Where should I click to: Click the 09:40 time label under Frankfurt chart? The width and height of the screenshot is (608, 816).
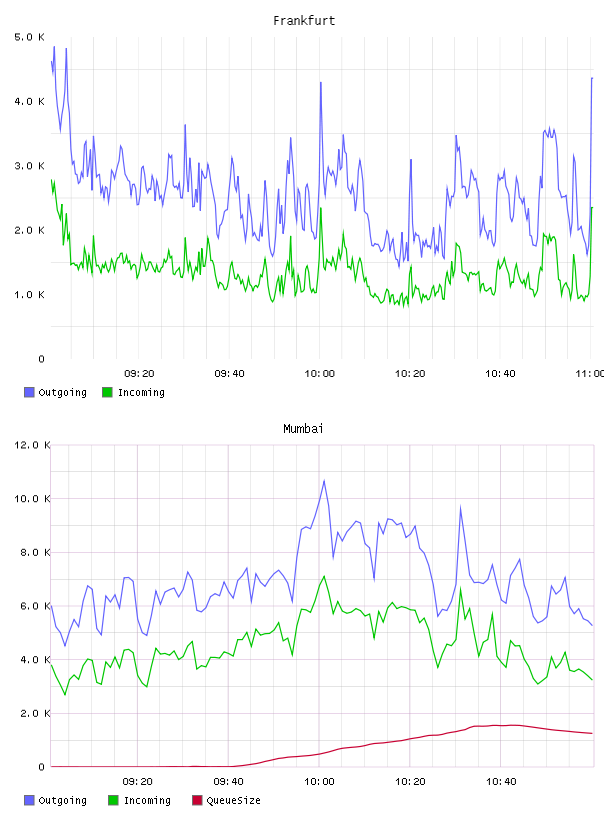(230, 374)
